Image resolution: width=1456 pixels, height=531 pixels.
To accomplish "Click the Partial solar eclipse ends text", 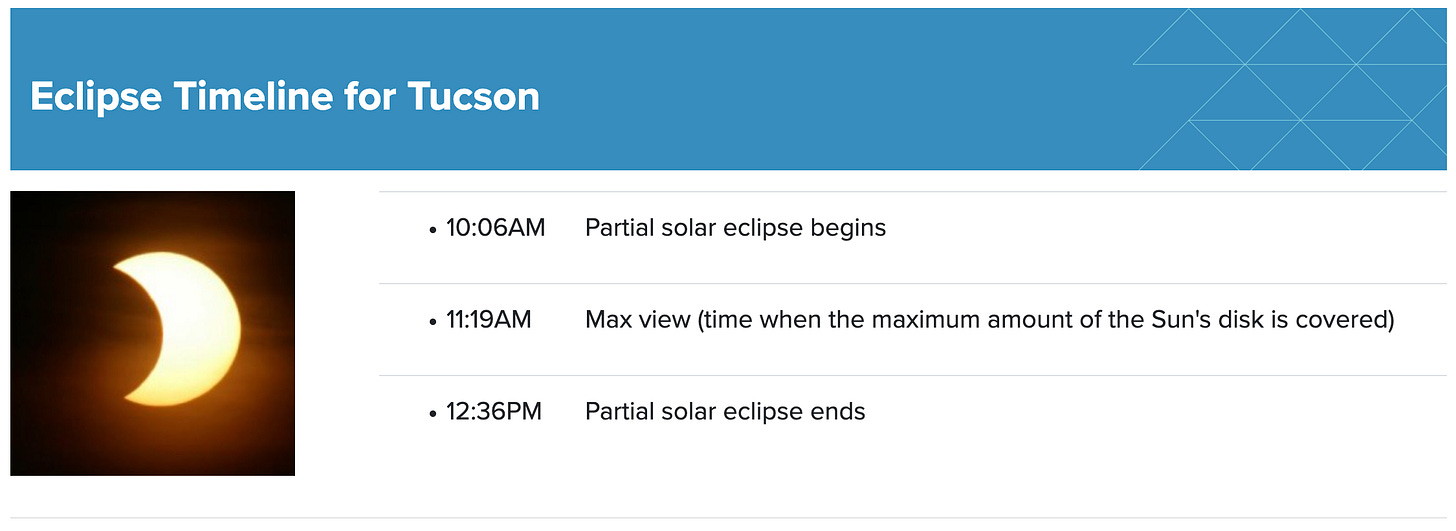I will [x=725, y=411].
